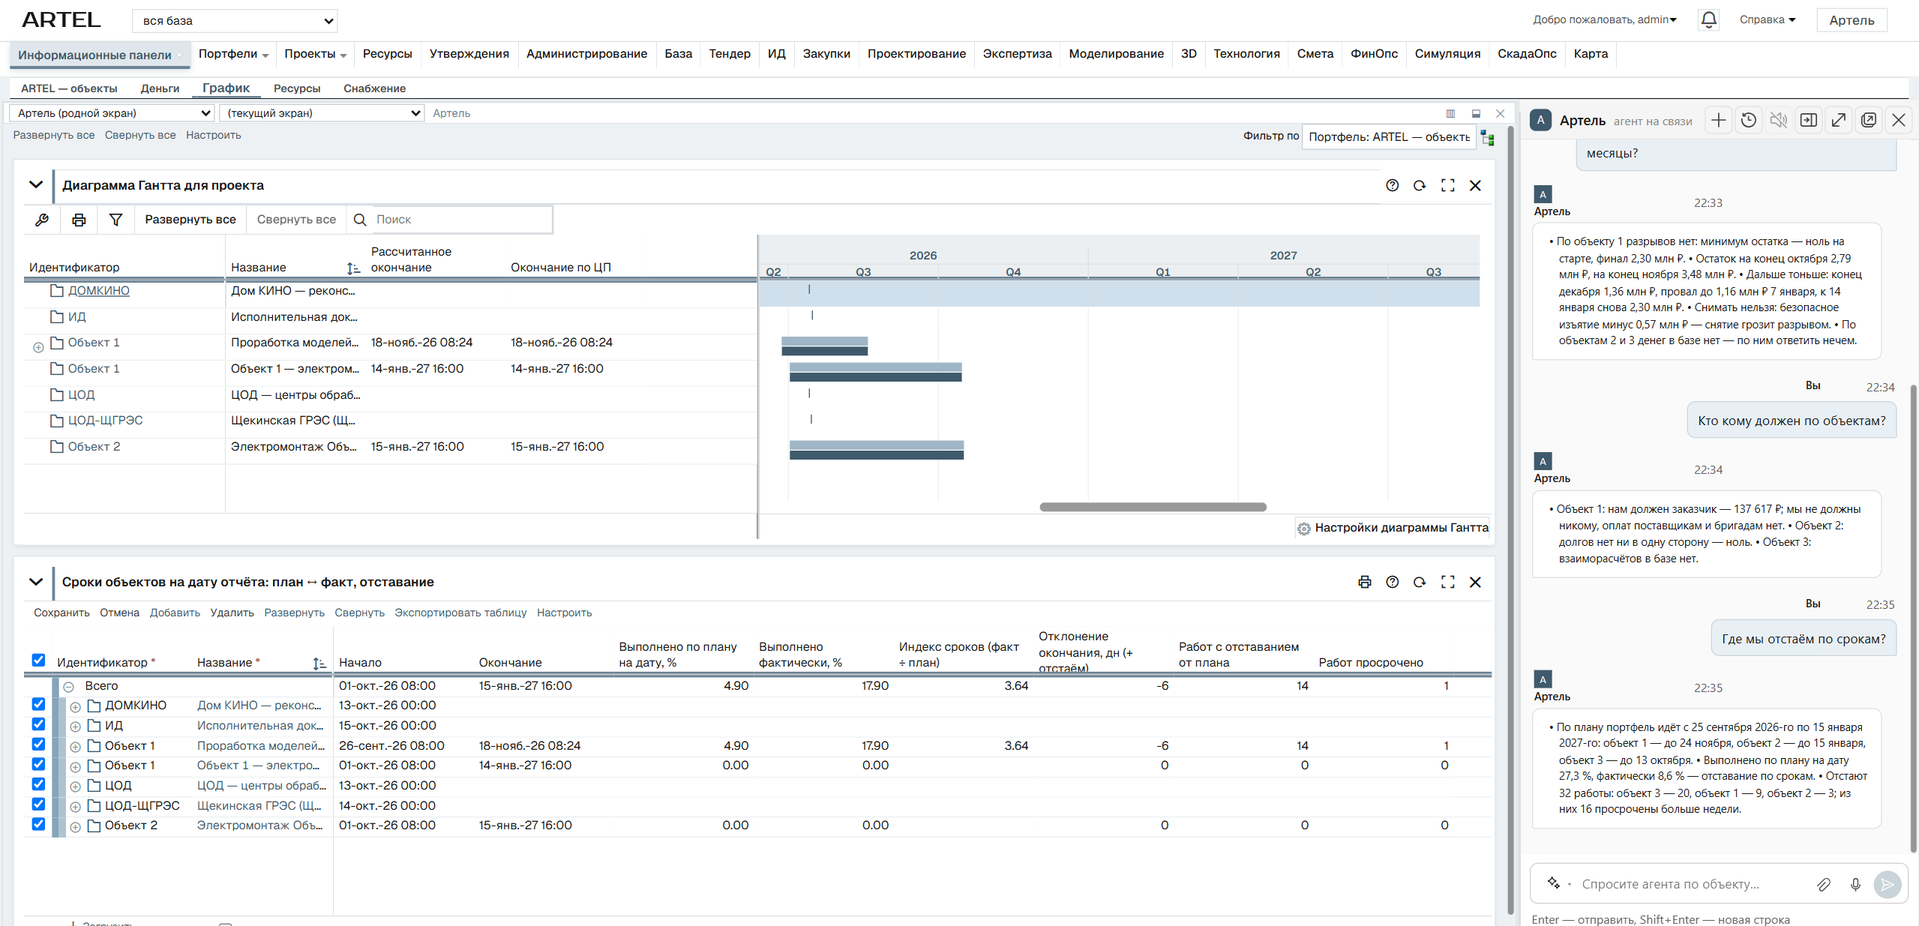Collapse the Gantt diagram panel chevron

pyautogui.click(x=36, y=185)
